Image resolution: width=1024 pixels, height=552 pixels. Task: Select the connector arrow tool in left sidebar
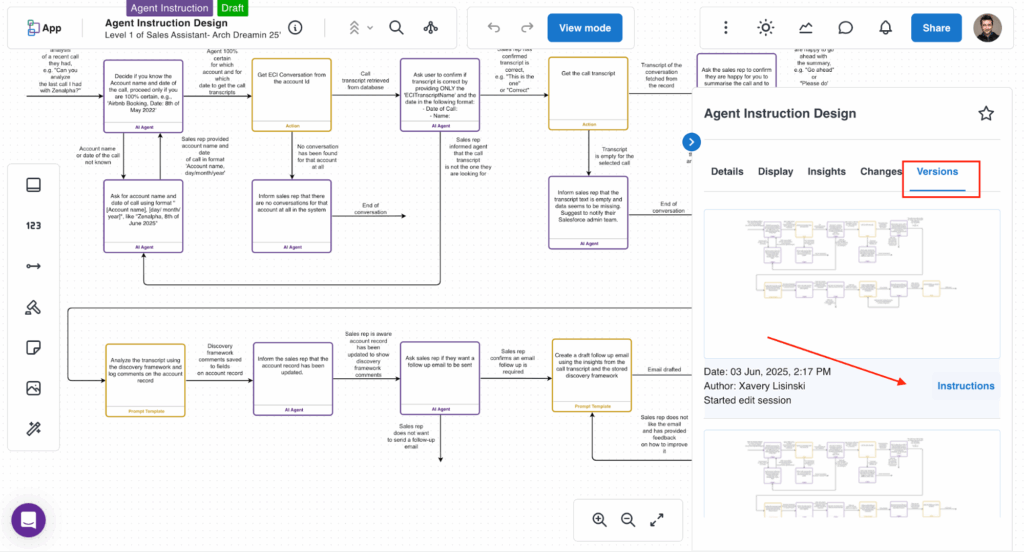[x=33, y=266]
